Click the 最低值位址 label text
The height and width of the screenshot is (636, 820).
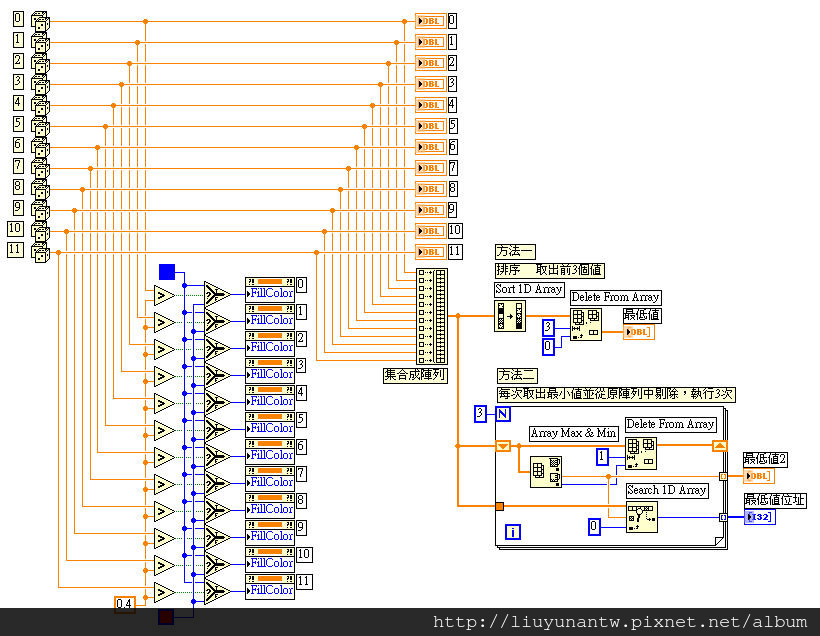pyautogui.click(x=775, y=500)
